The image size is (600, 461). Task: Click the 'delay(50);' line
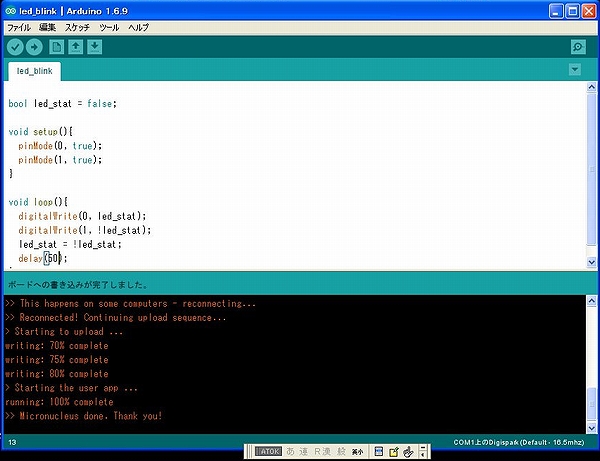pyautogui.click(x=42, y=259)
